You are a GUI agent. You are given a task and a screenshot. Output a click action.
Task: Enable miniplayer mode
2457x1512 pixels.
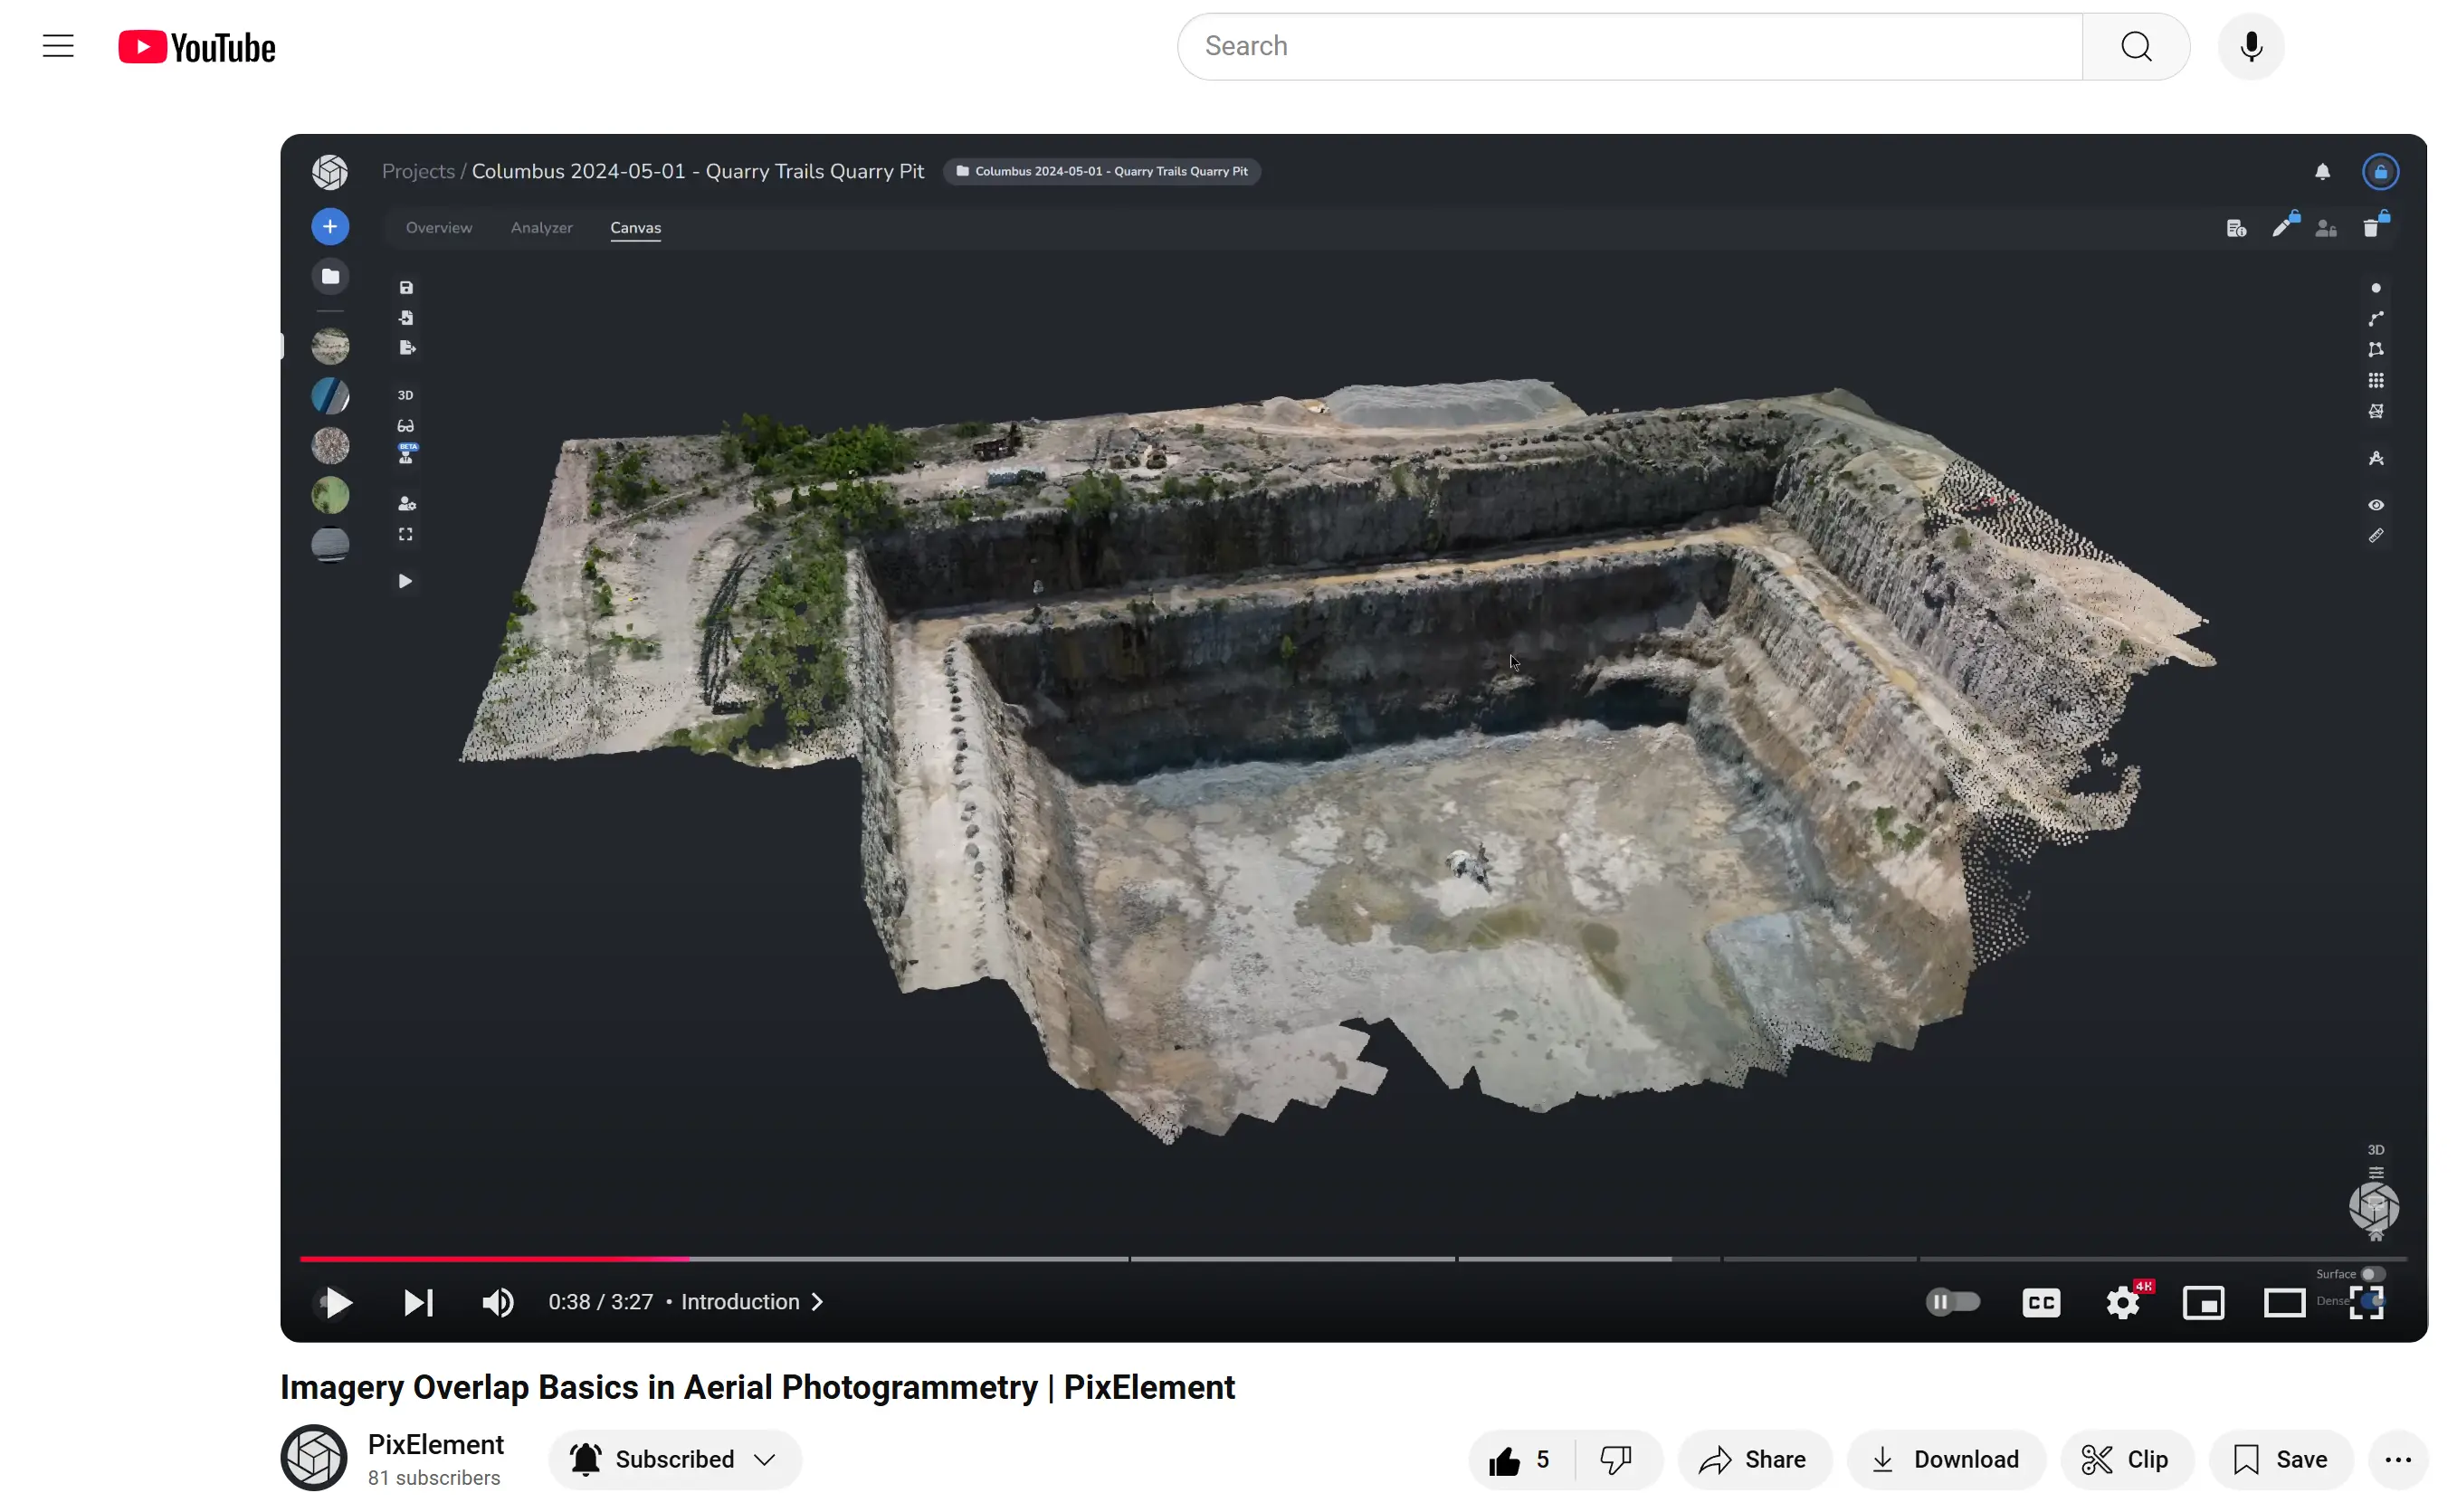coord(2203,1302)
